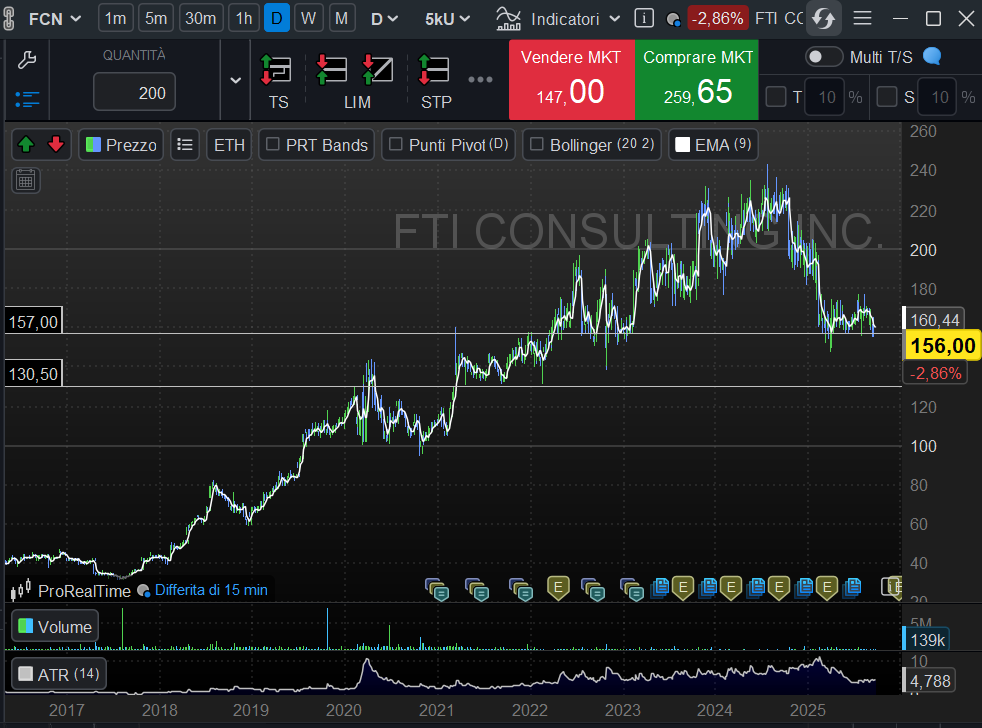Open the FCN symbol dropdown

(54, 18)
